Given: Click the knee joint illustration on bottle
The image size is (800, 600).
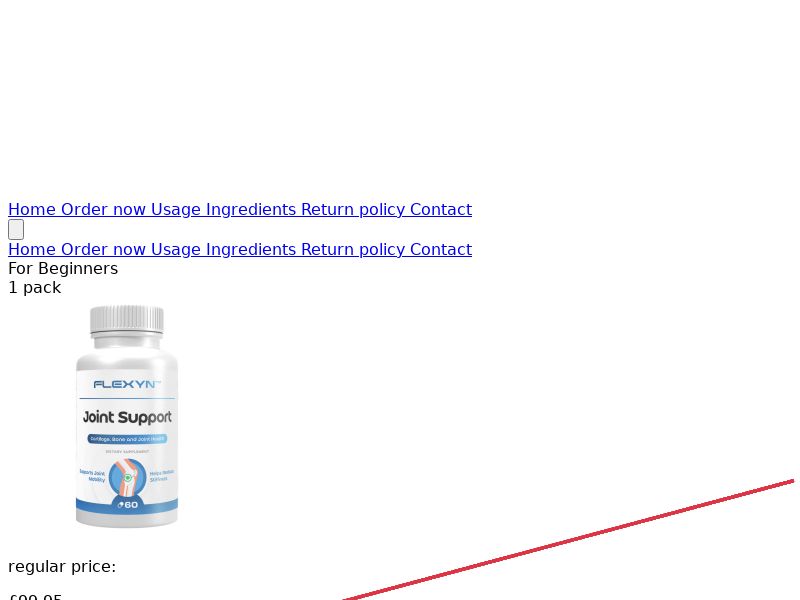Looking at the screenshot, I should coord(128,477).
